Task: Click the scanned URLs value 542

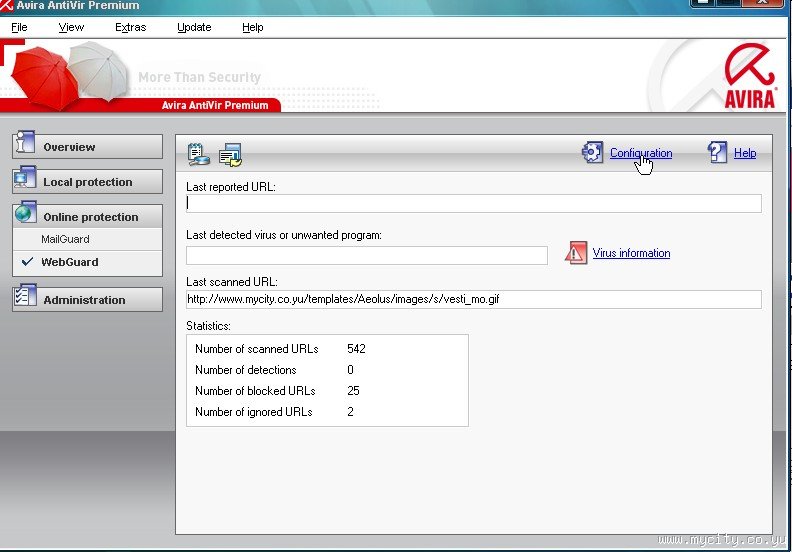Action: tap(357, 349)
